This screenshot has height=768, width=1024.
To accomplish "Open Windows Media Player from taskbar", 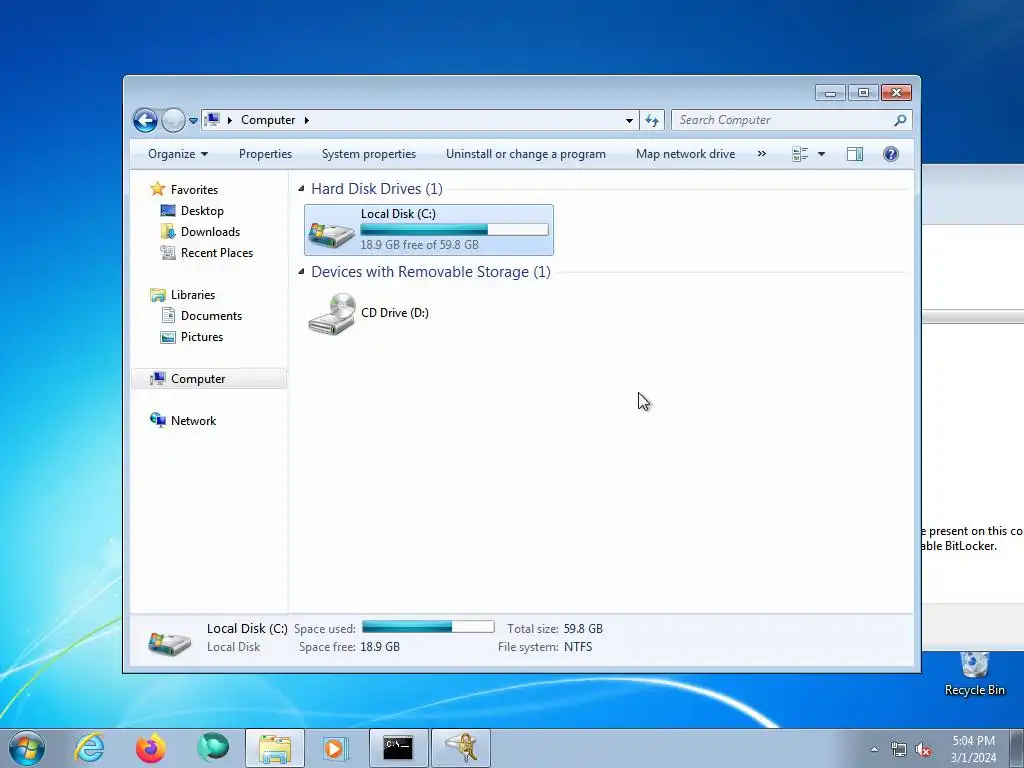I will coord(336,748).
